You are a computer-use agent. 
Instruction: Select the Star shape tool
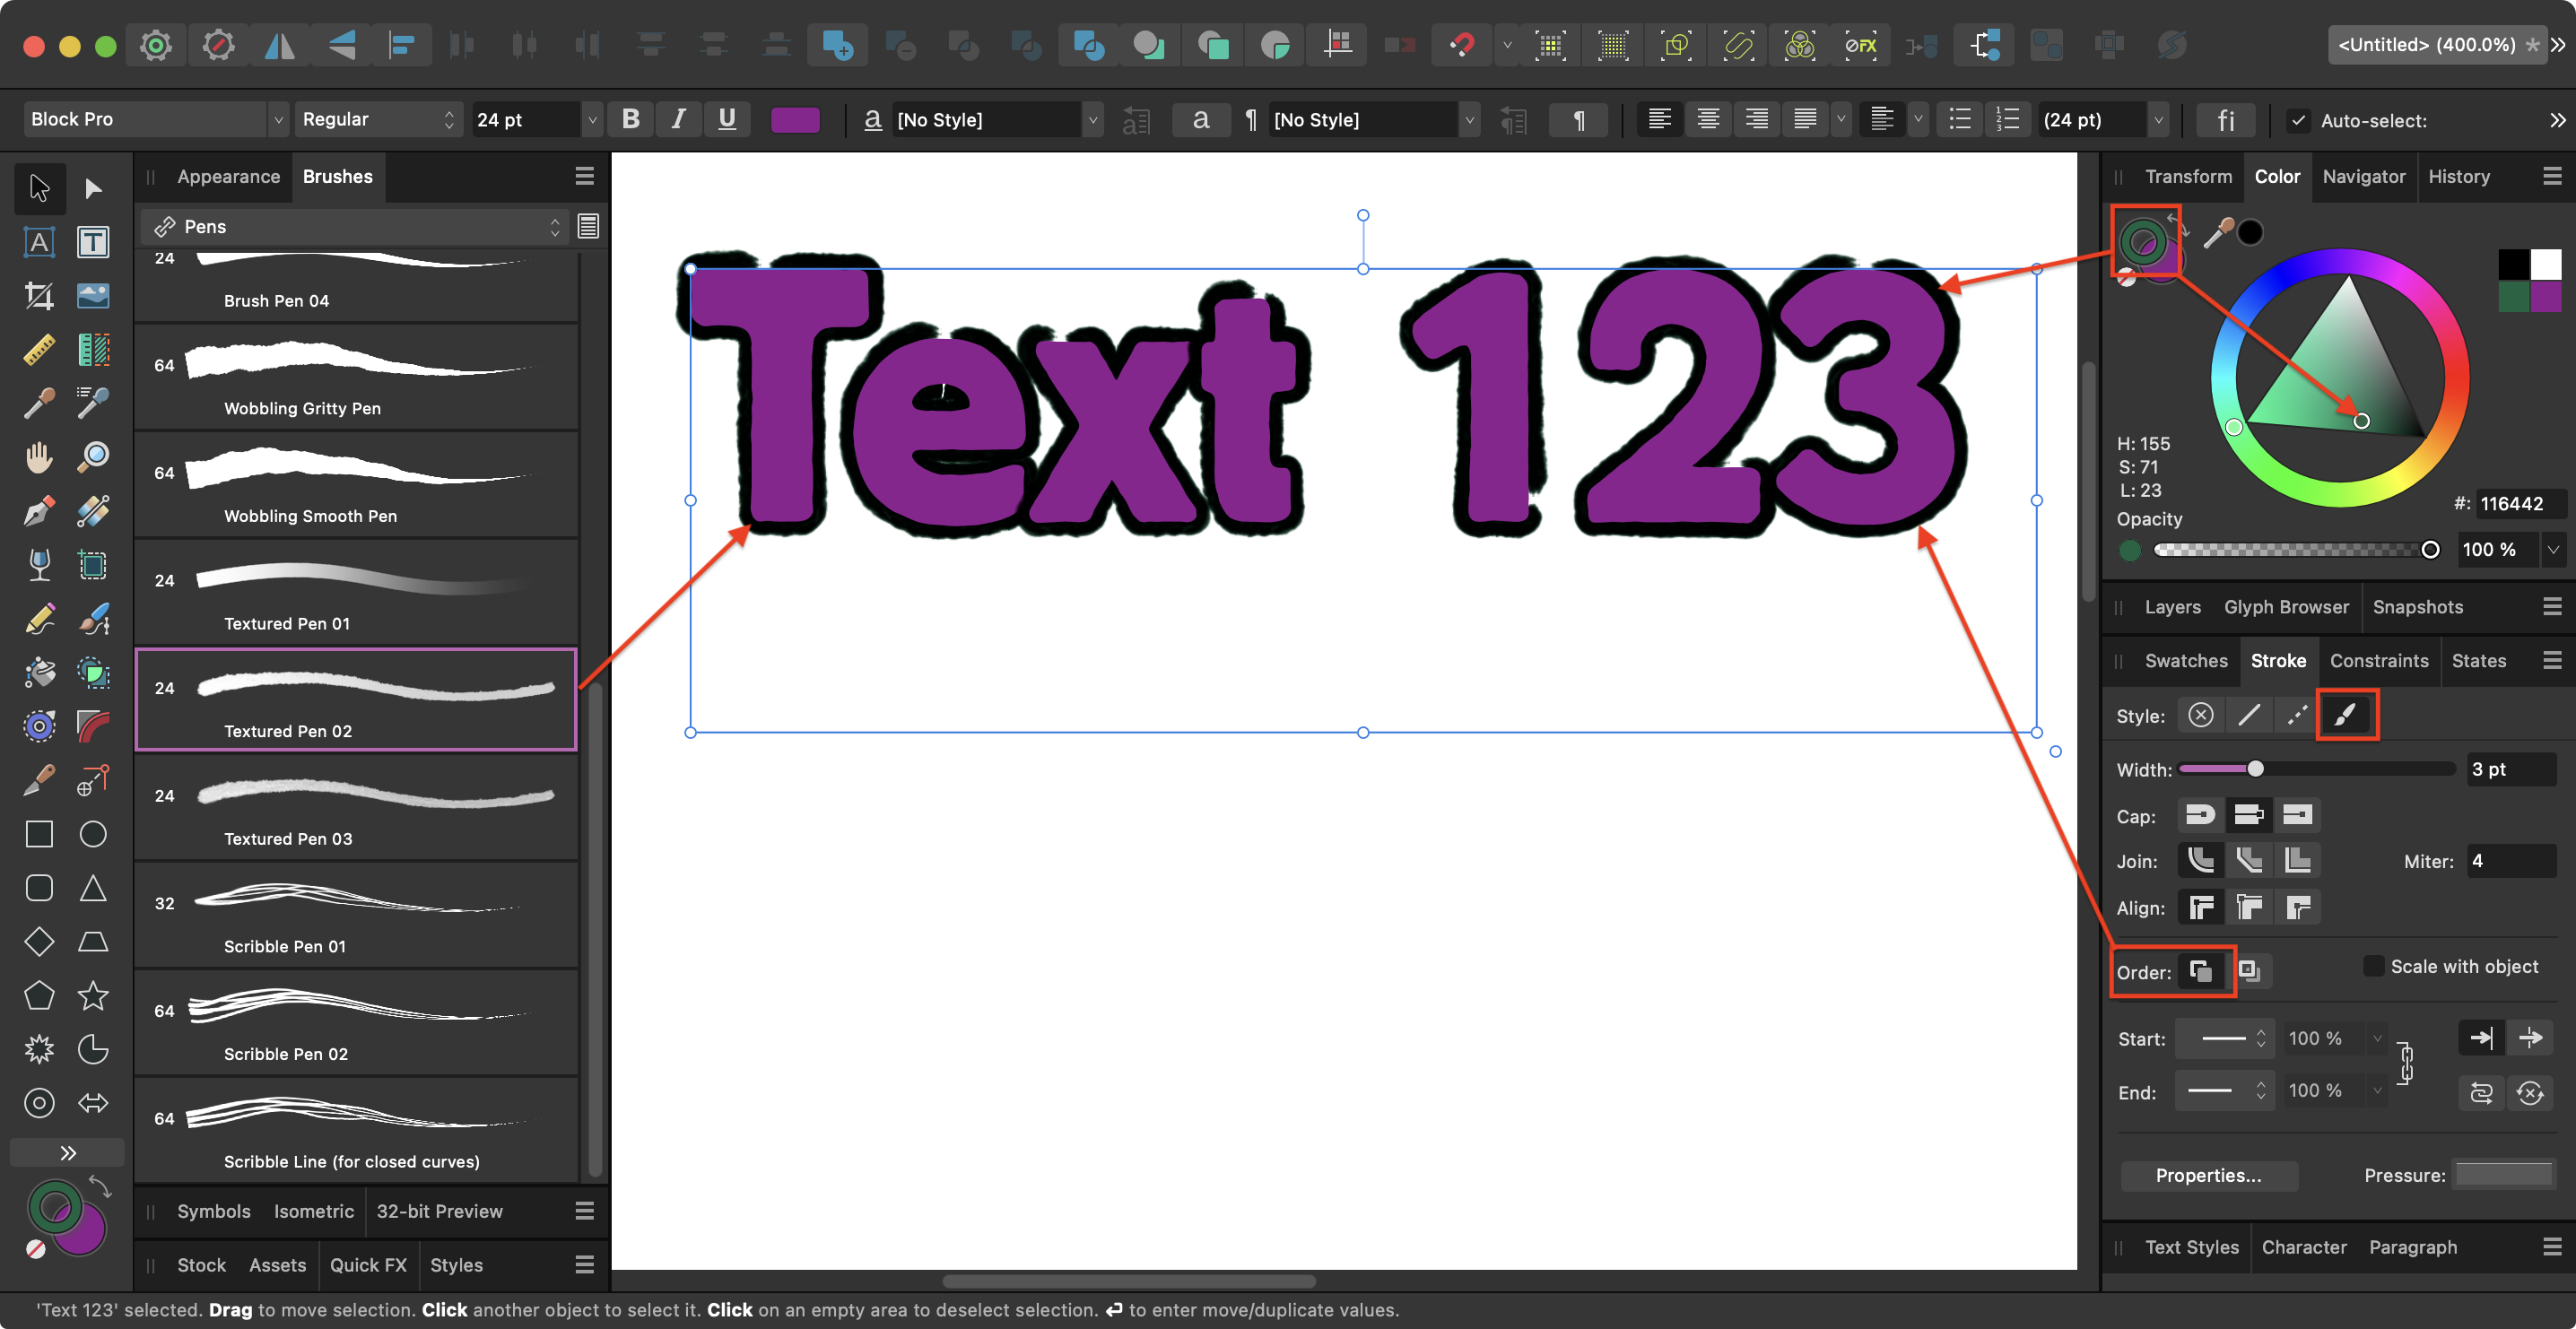pos(93,995)
